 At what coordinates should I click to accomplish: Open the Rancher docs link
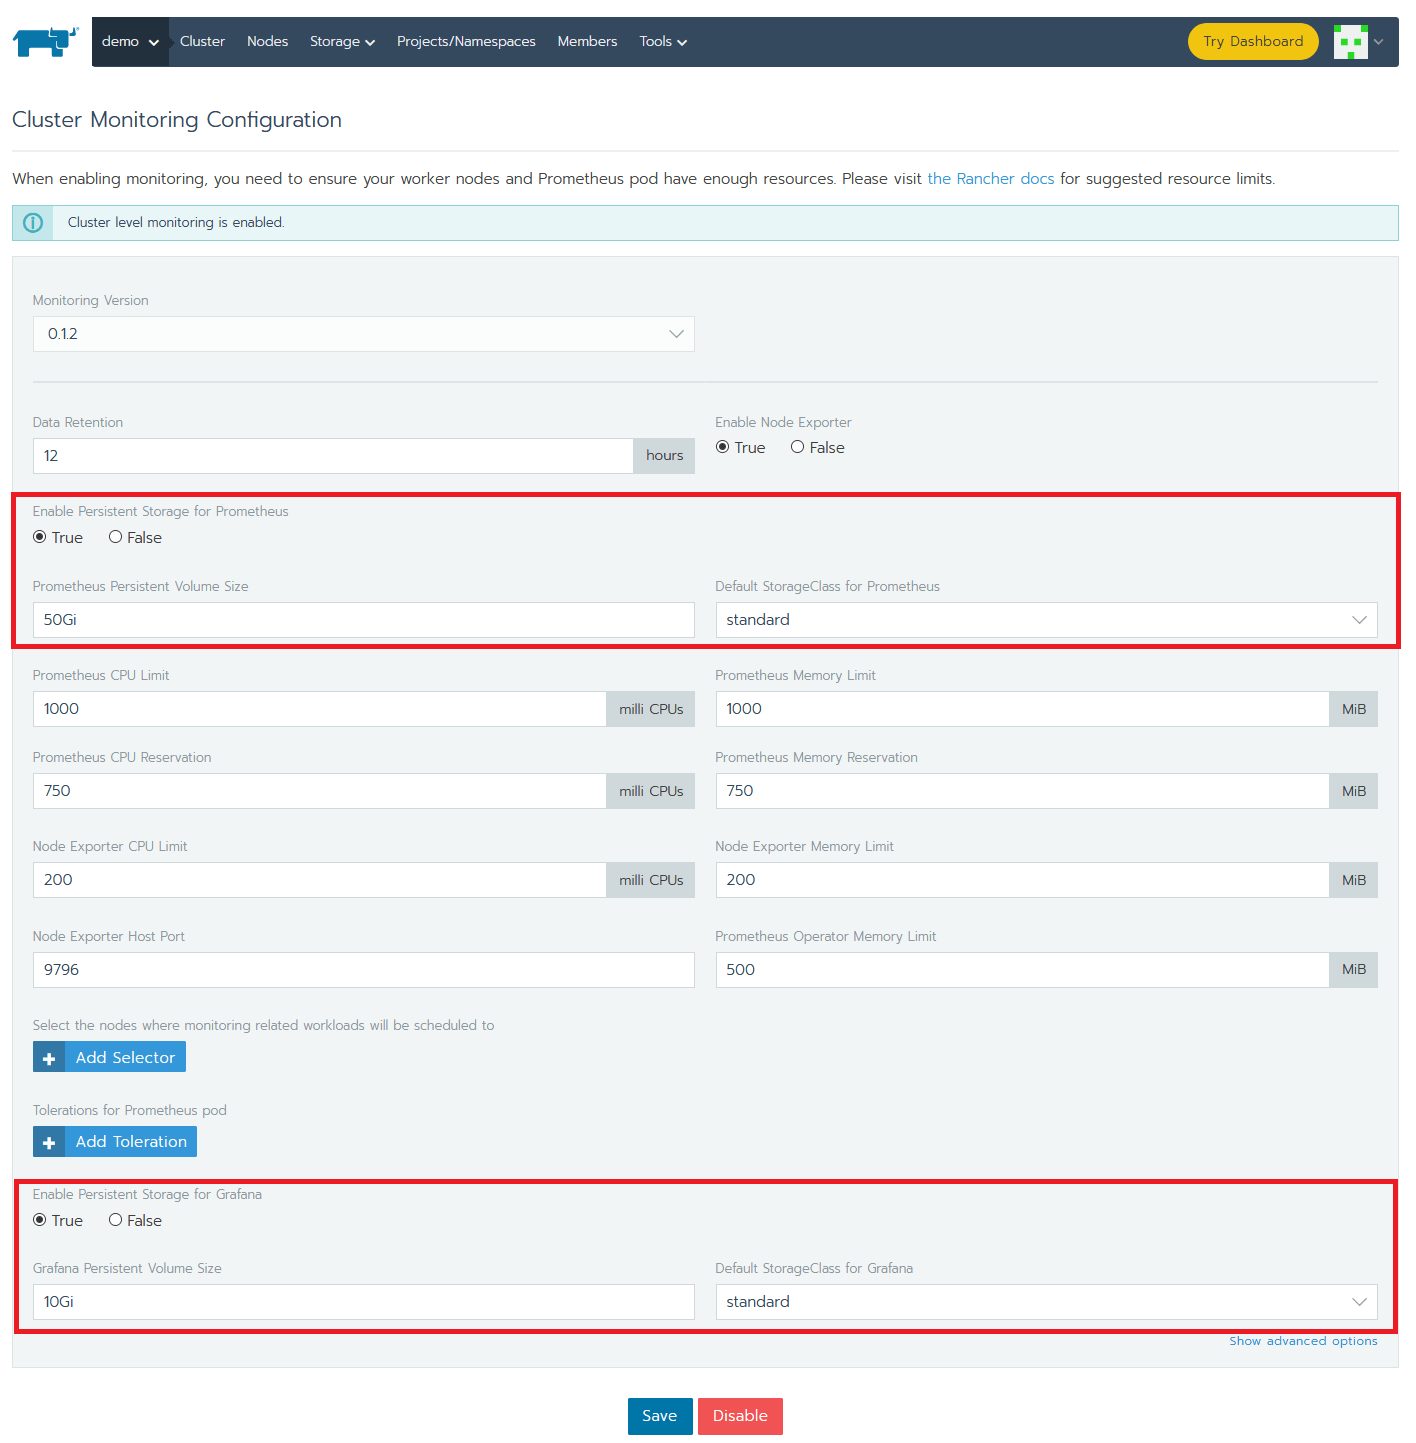point(990,179)
